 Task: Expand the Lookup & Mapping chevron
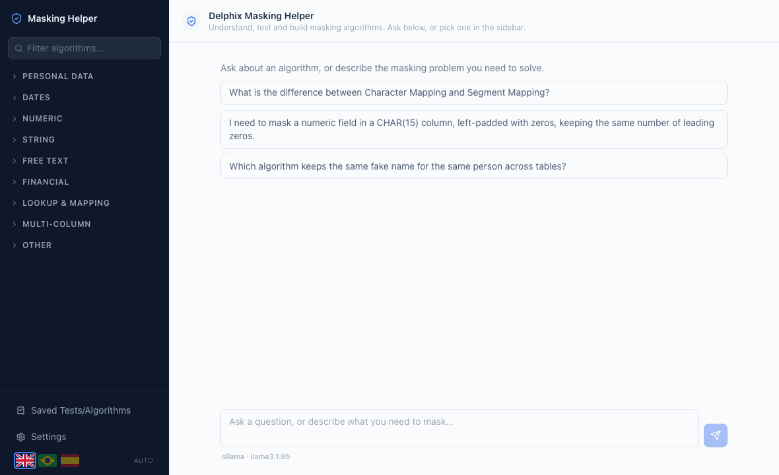point(14,203)
